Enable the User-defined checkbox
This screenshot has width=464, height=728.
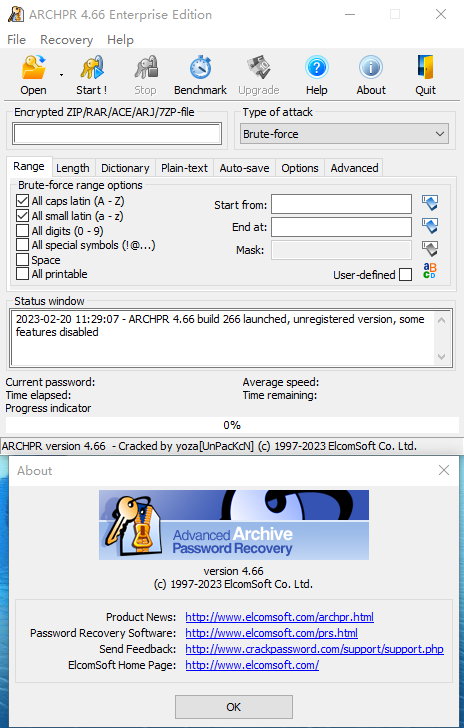pyautogui.click(x=405, y=274)
